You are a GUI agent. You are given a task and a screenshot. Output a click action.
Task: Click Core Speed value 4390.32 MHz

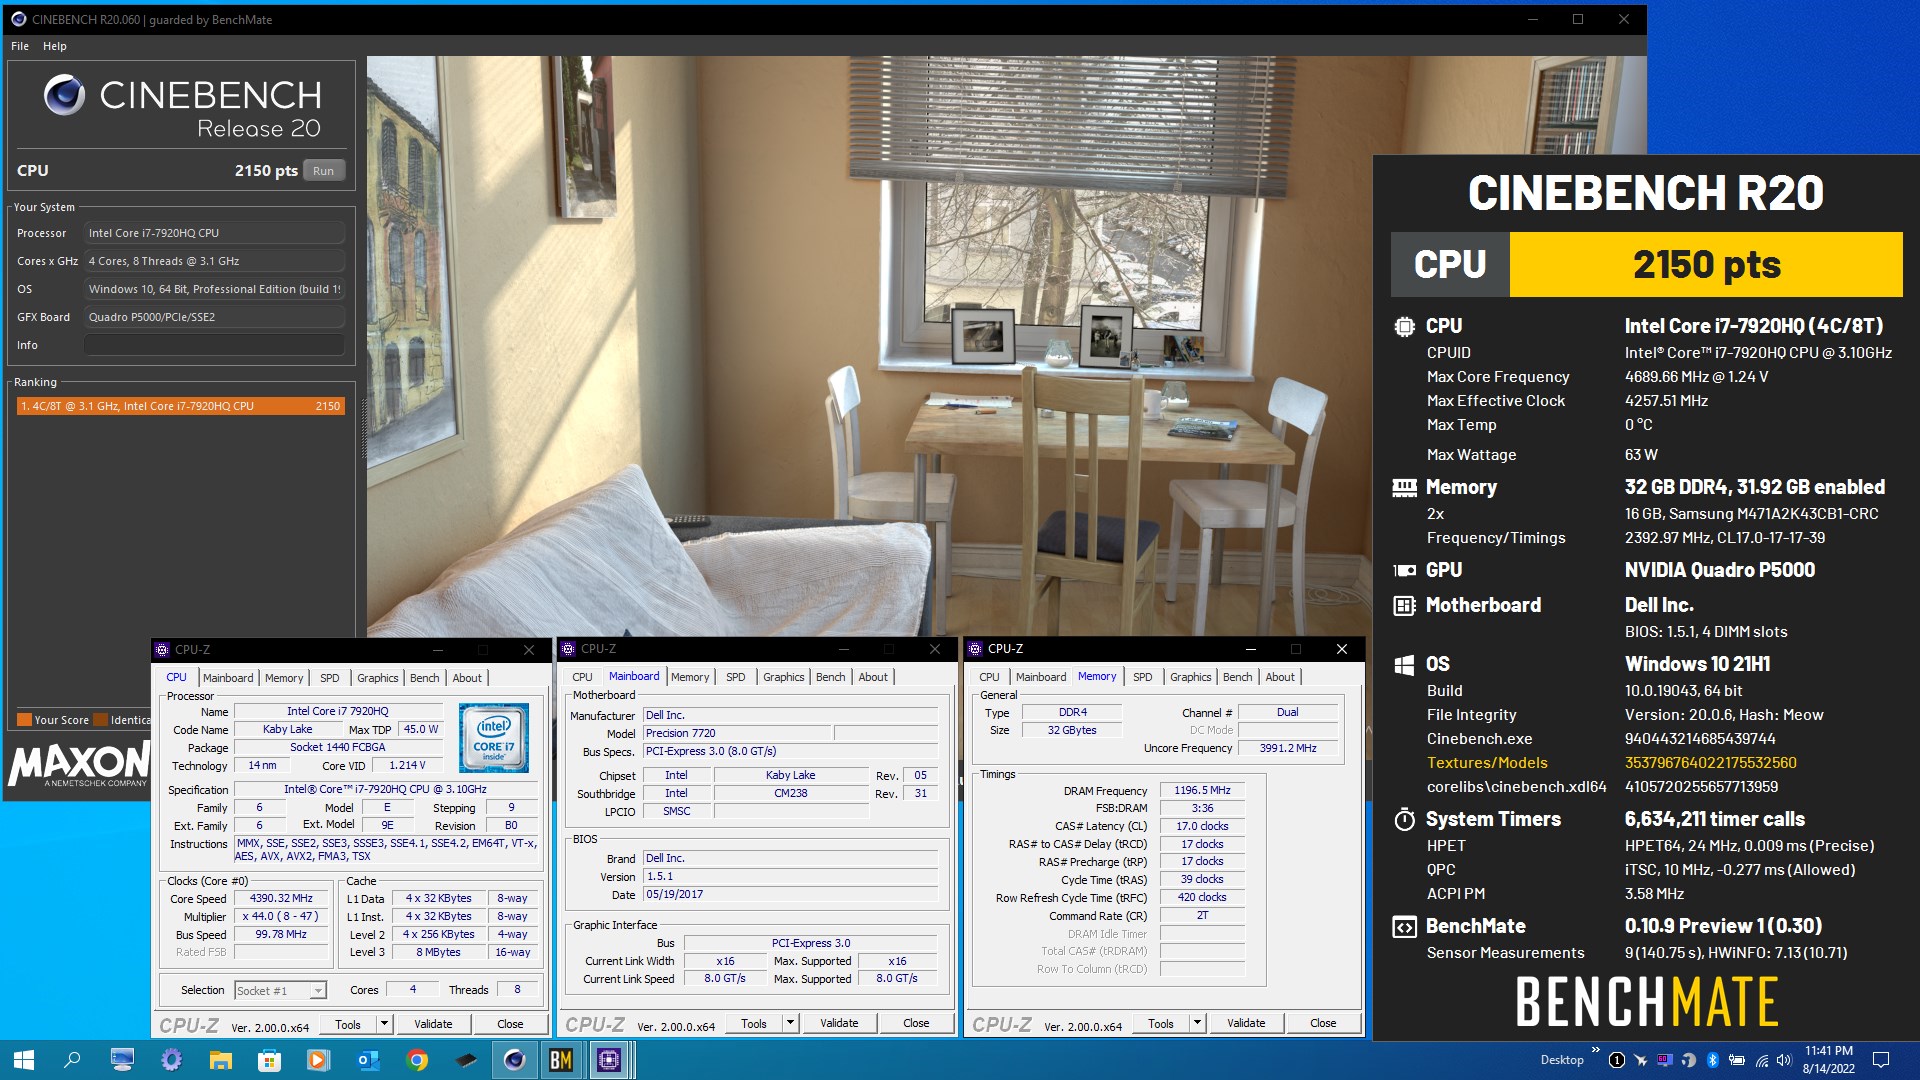(281, 898)
